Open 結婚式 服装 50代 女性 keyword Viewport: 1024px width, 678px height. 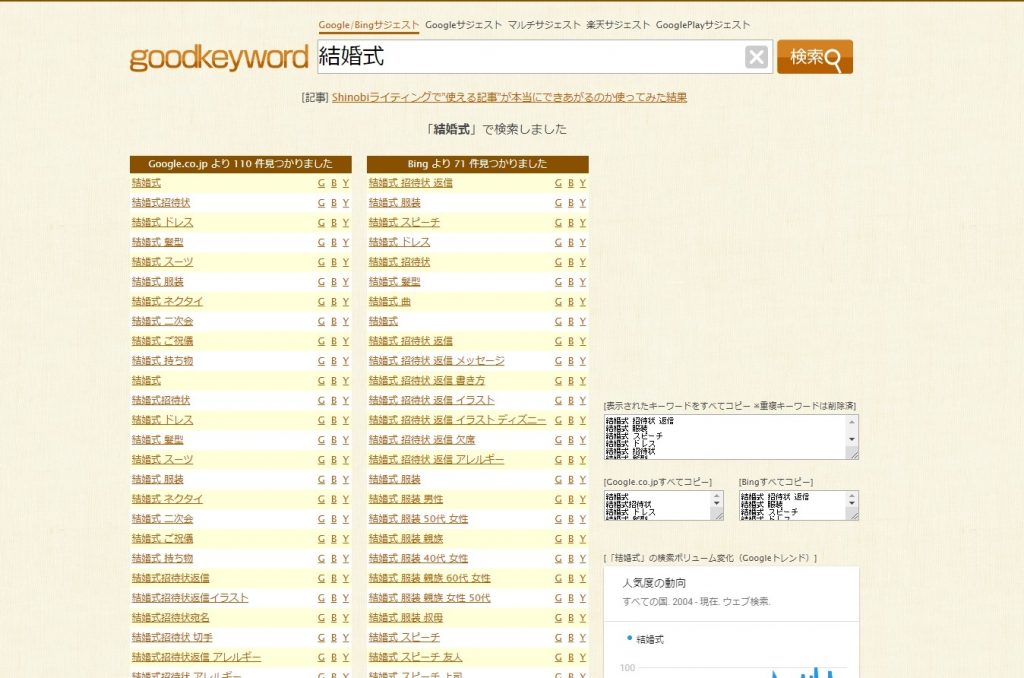(x=418, y=519)
